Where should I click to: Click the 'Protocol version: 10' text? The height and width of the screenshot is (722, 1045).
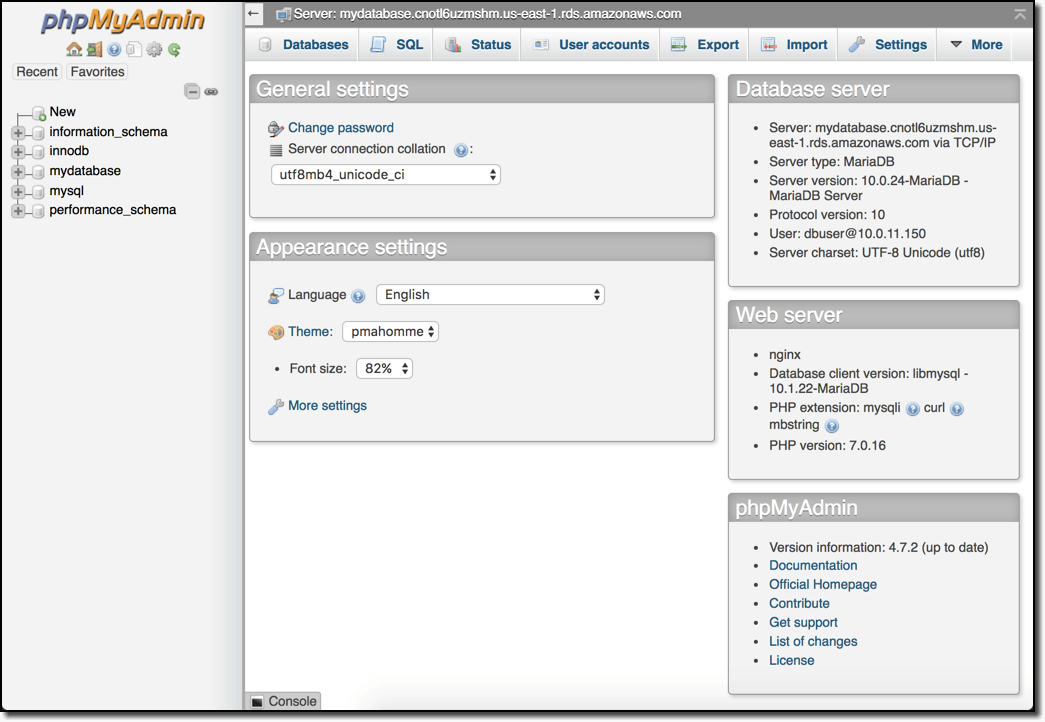pyautogui.click(x=826, y=215)
